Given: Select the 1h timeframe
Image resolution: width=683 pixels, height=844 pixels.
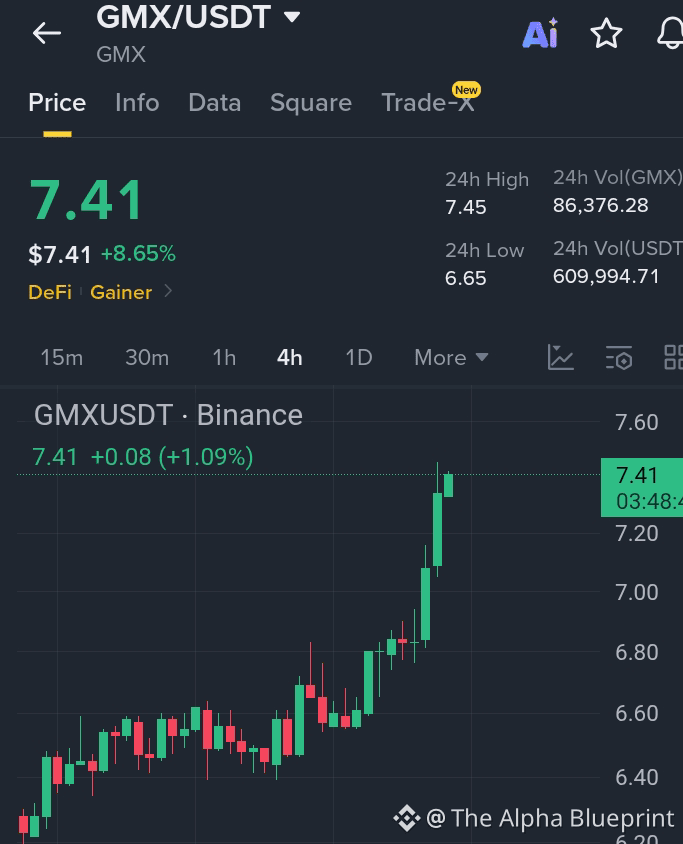Looking at the screenshot, I should [x=224, y=357].
